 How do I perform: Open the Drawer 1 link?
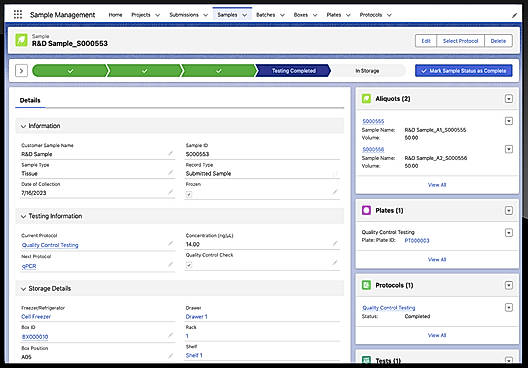tap(197, 316)
